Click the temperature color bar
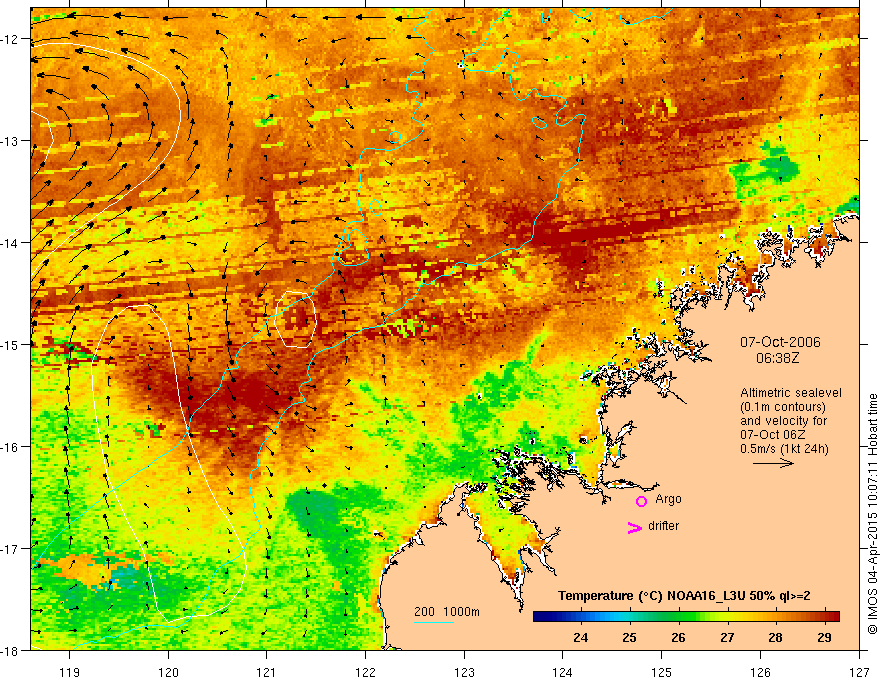 (x=686, y=616)
